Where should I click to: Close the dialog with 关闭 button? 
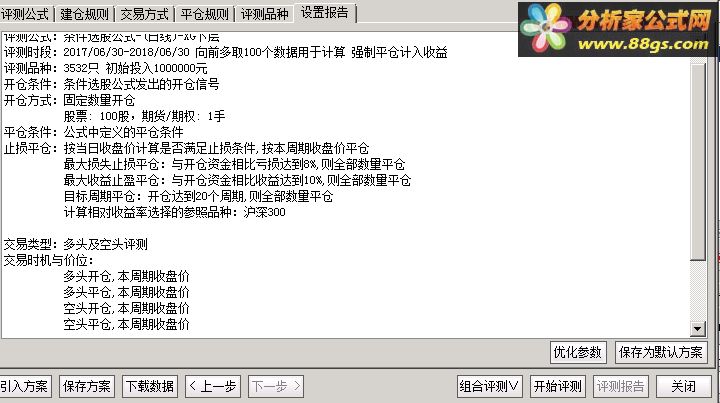(684, 386)
